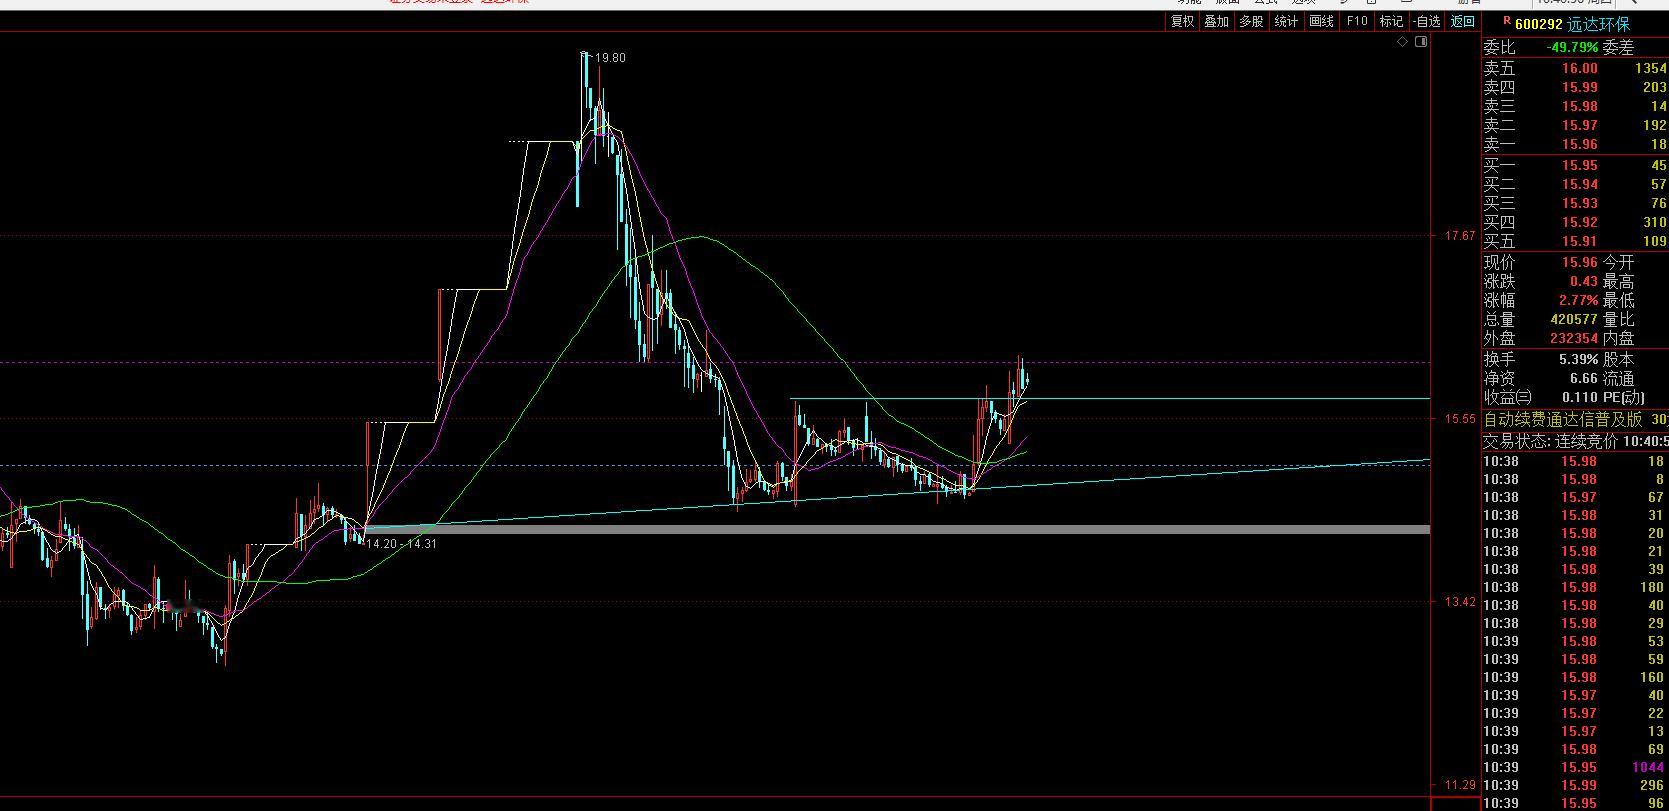The width and height of the screenshot is (1669, 811).
Task: Click the 换手 value 5.39%
Action: [1580, 359]
